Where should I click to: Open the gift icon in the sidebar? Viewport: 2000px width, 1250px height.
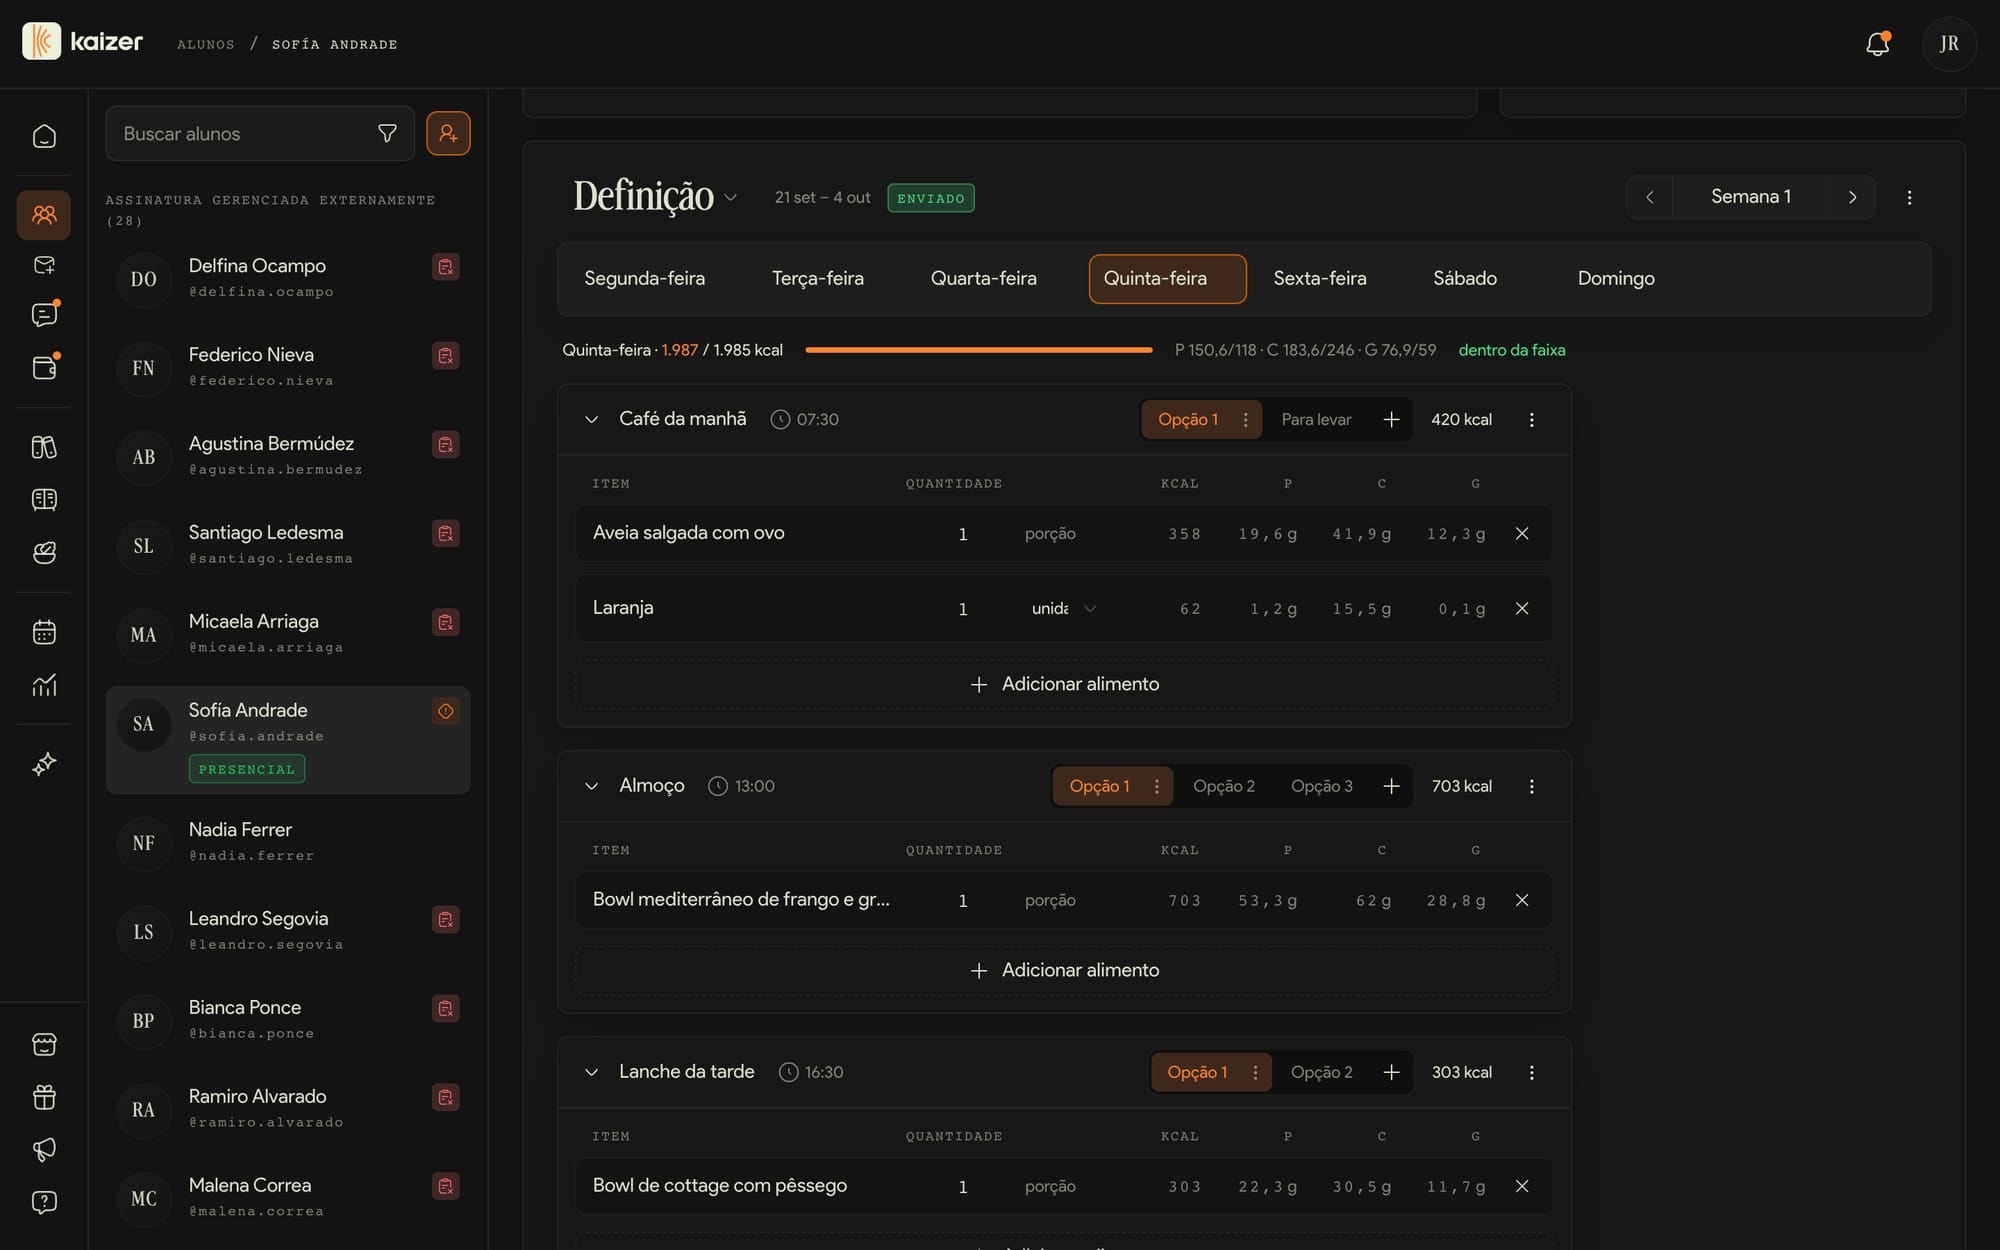pos(44,1097)
